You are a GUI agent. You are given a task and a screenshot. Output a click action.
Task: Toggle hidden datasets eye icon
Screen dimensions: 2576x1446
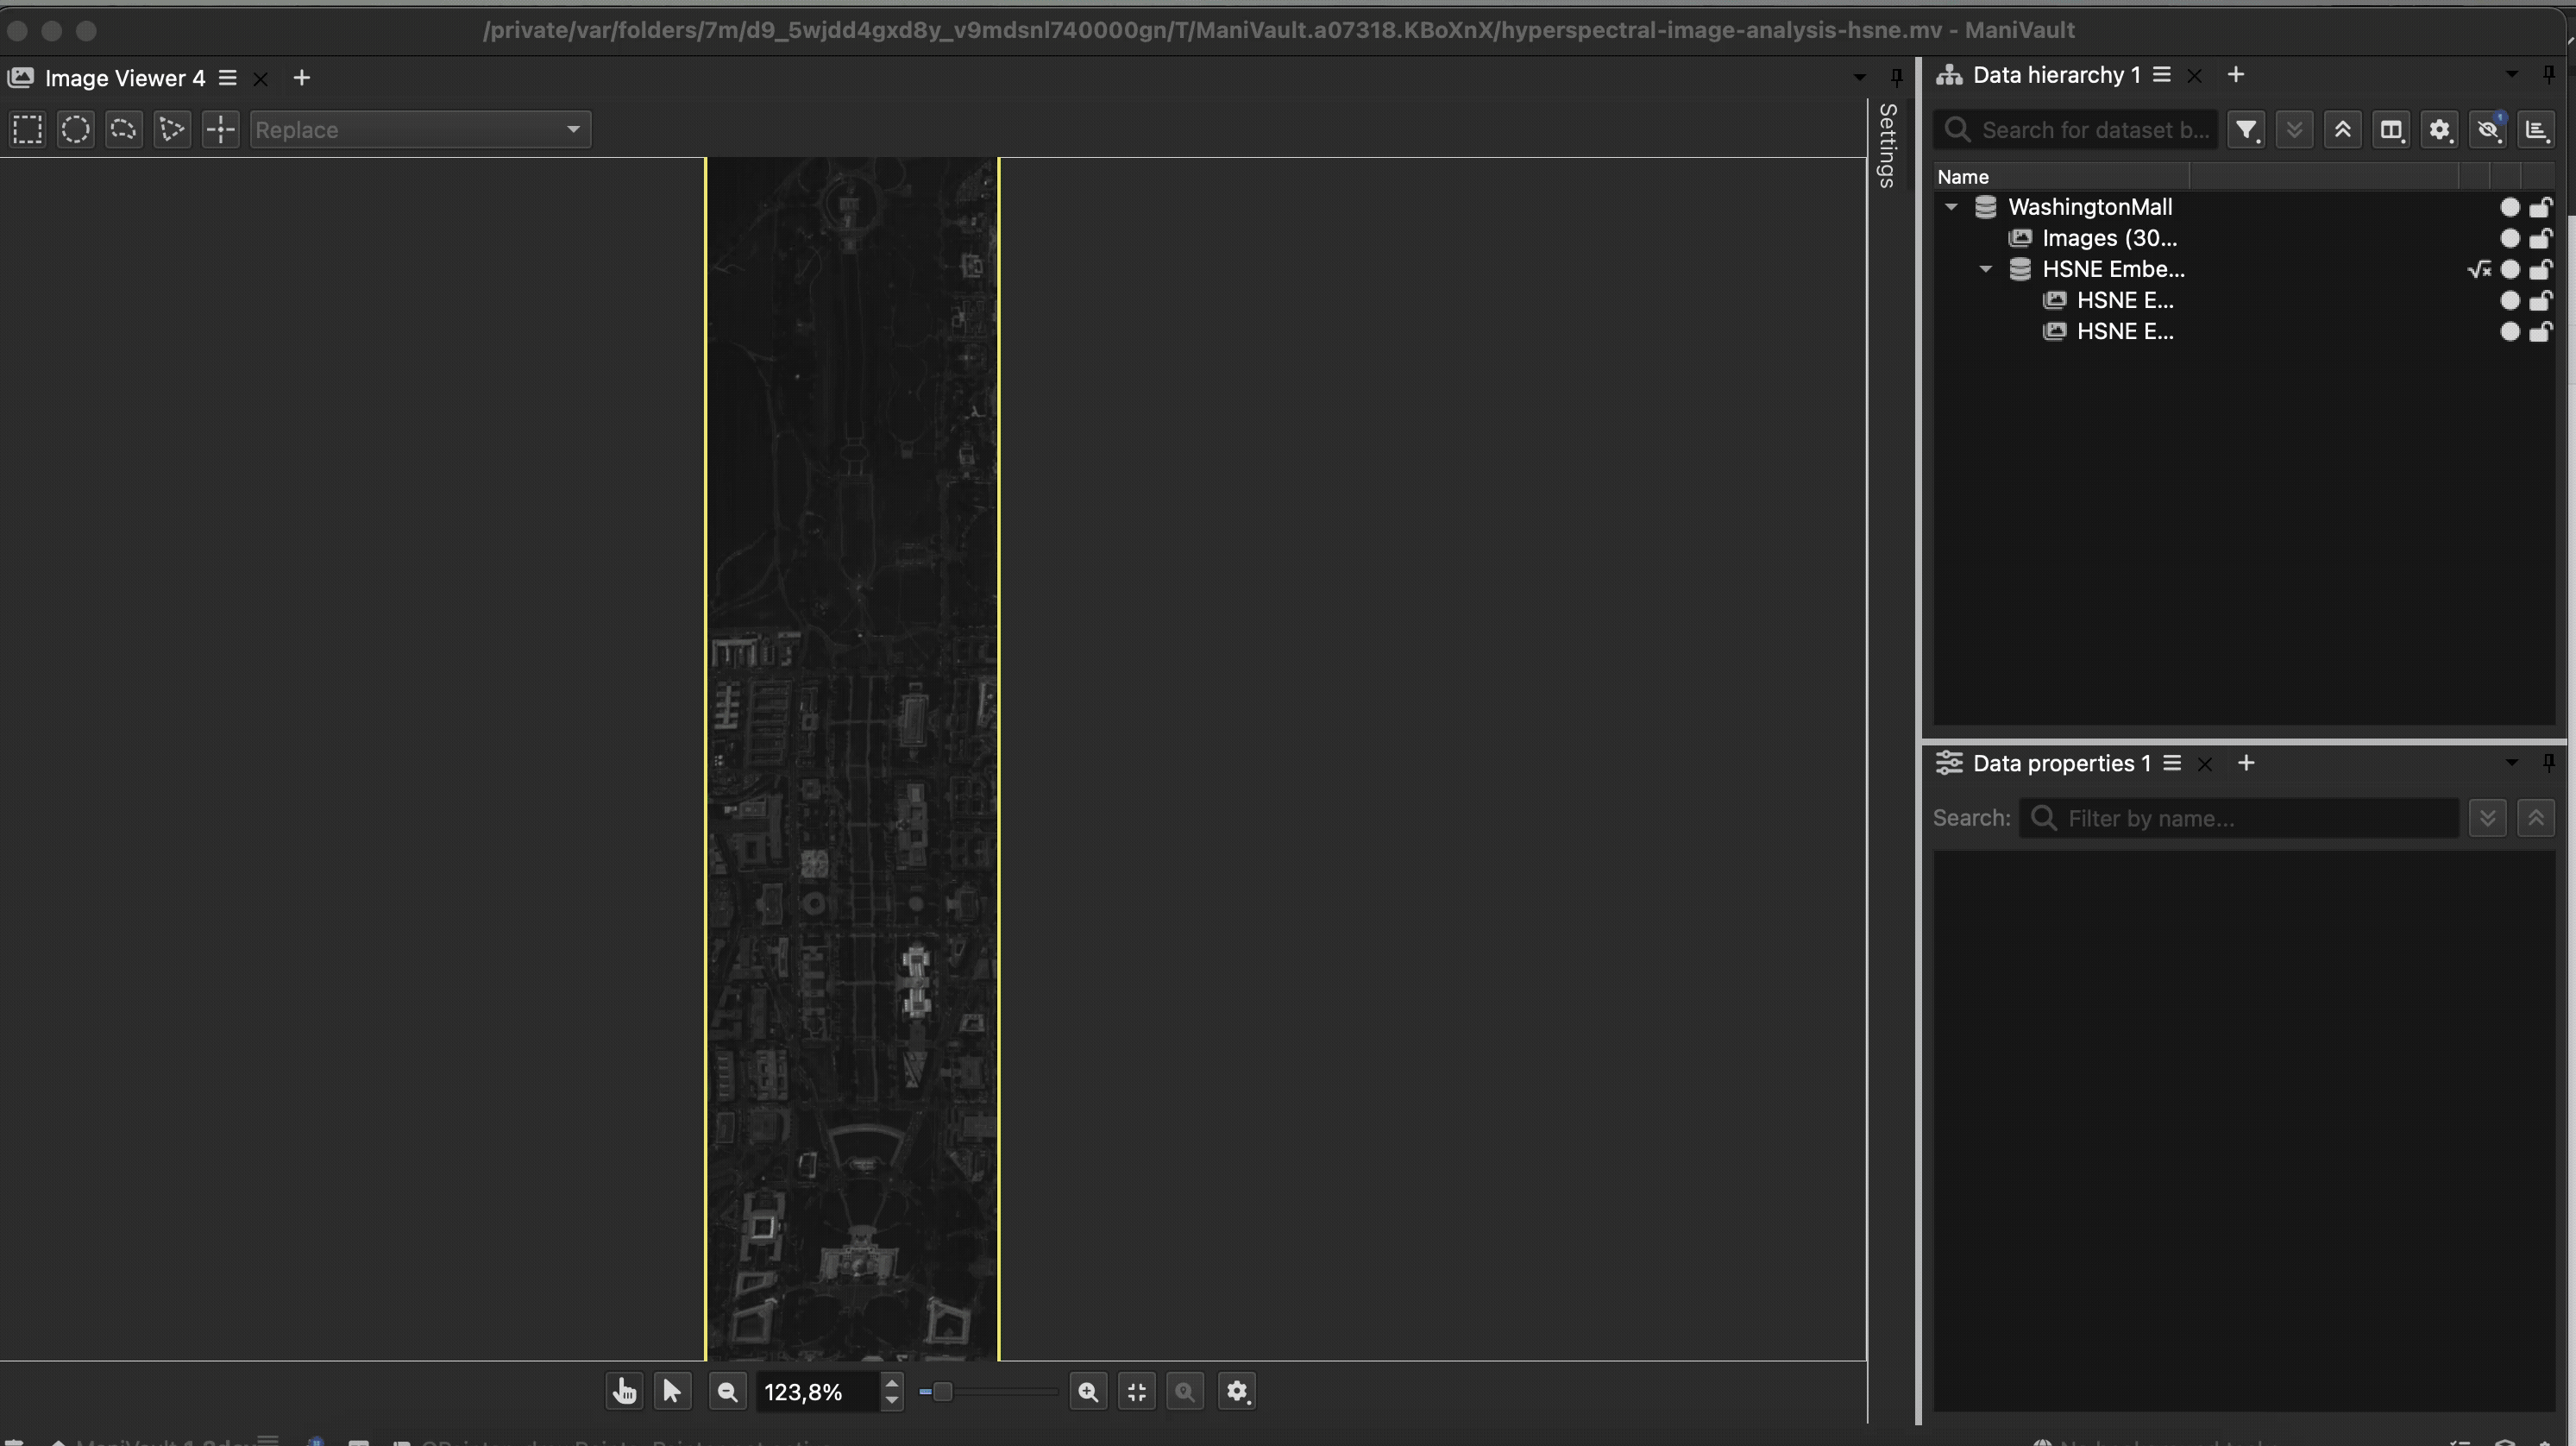[2488, 130]
